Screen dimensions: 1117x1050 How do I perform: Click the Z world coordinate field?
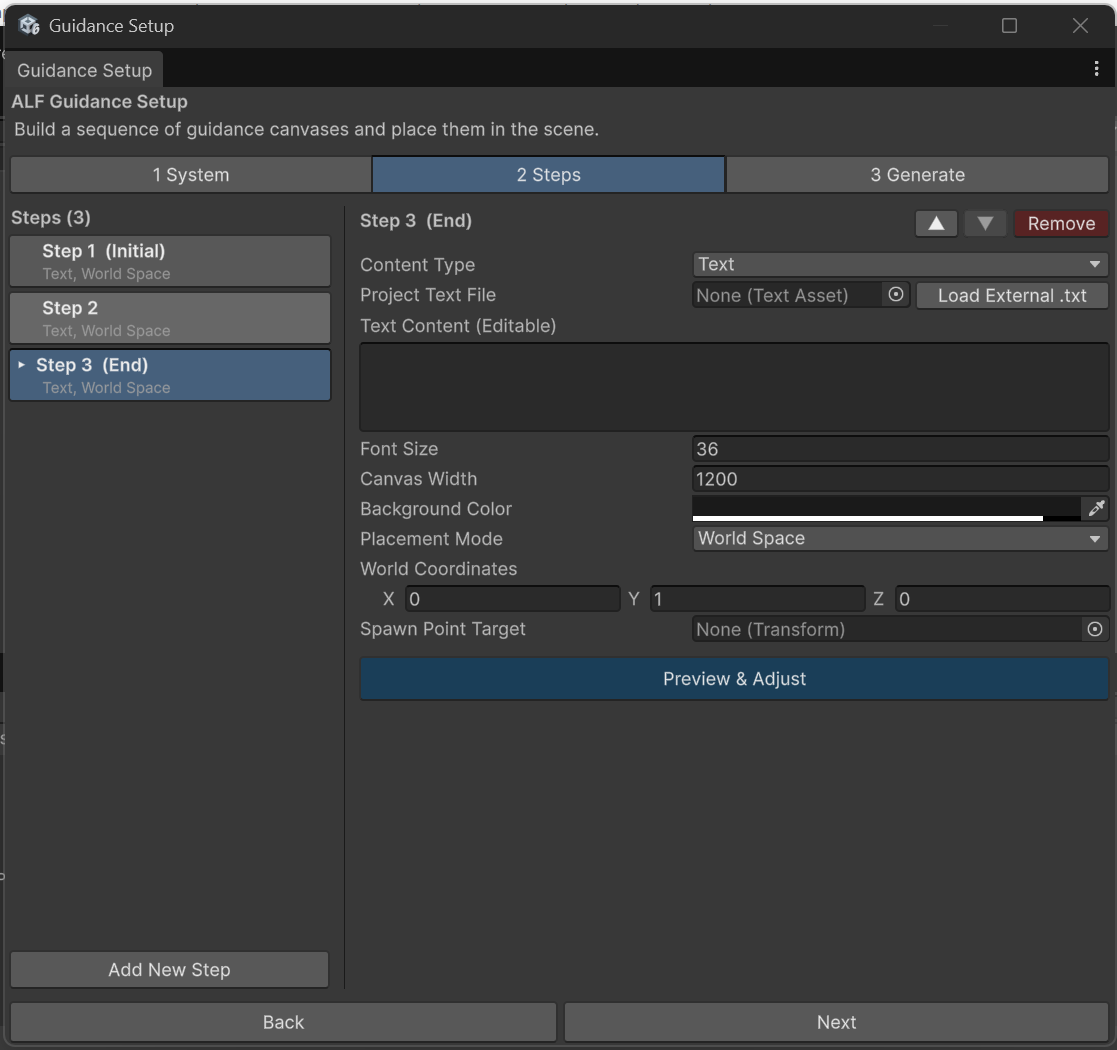(1002, 598)
